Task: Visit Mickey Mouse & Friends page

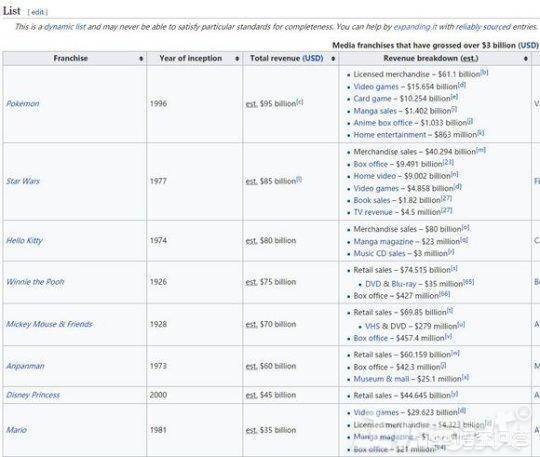Action: coord(50,324)
